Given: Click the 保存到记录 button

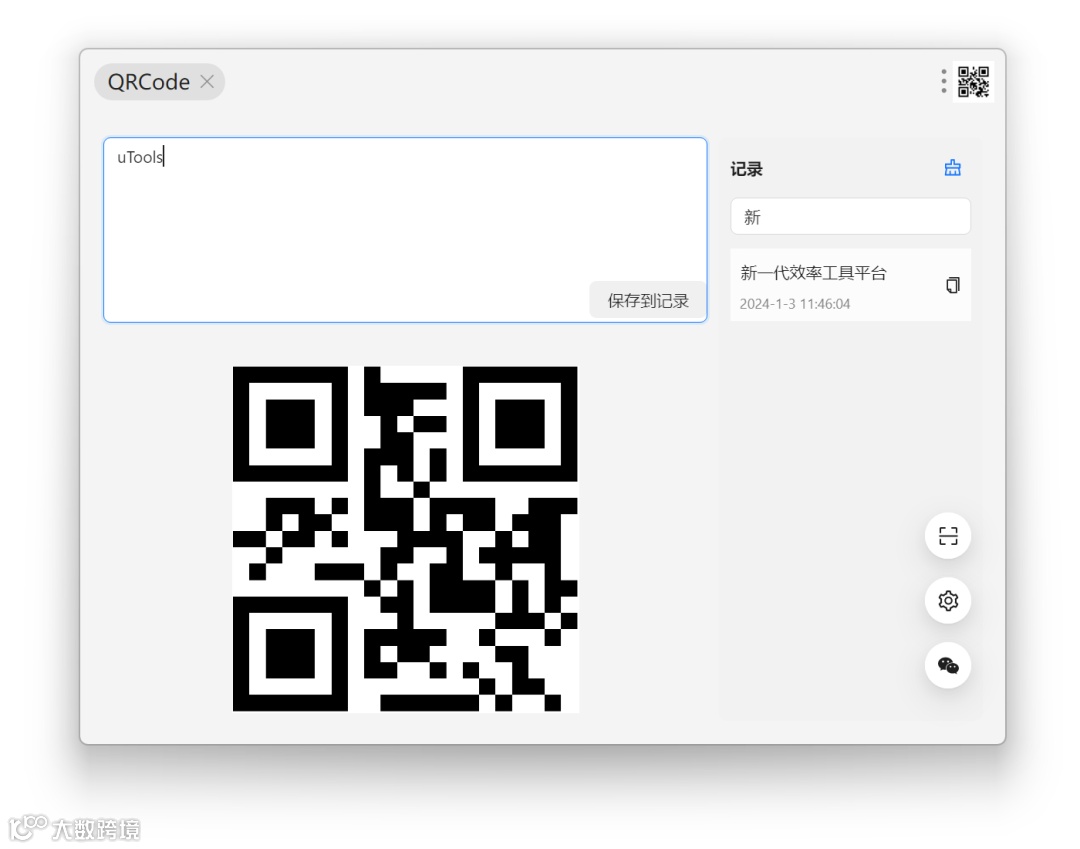Looking at the screenshot, I should coord(648,300).
